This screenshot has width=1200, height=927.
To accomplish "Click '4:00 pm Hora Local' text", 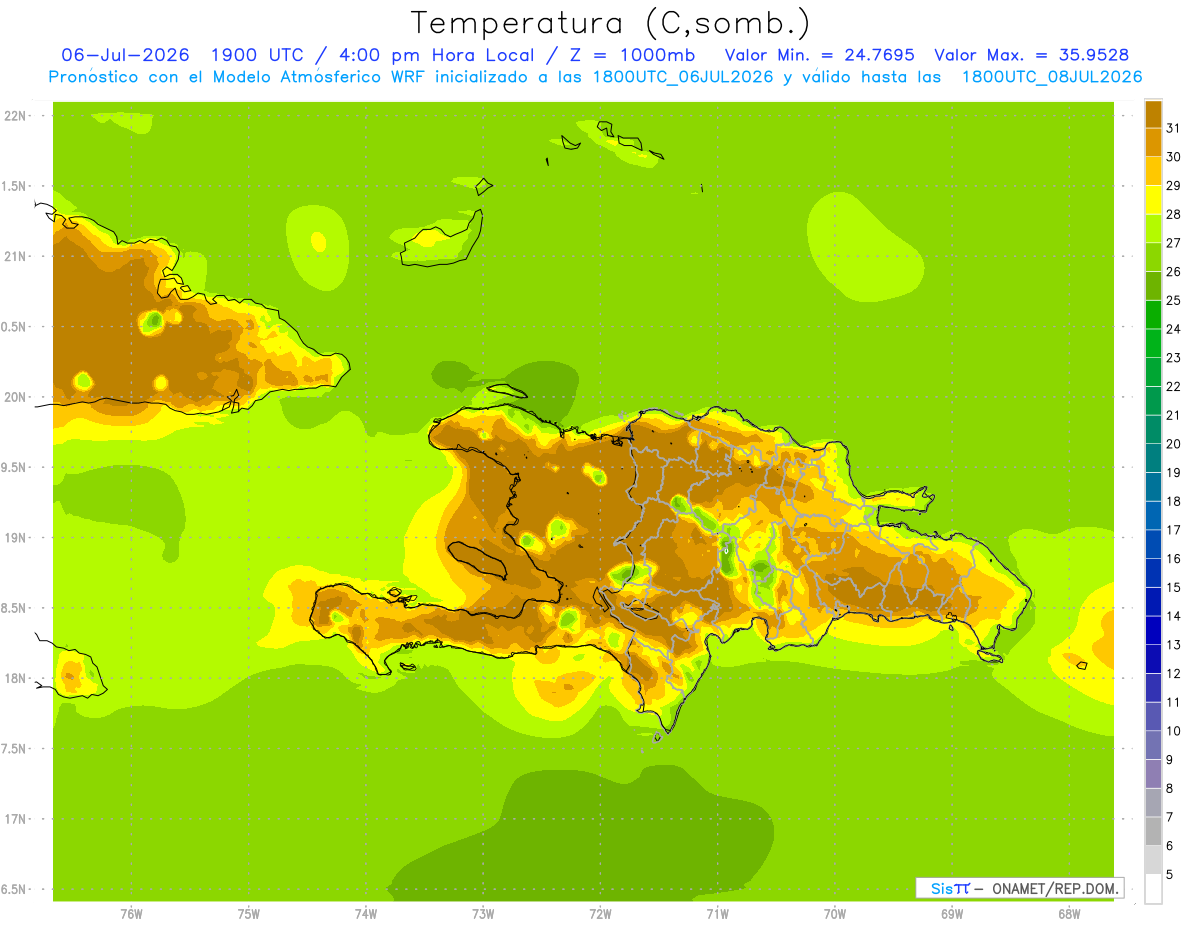I will [x=439, y=55].
